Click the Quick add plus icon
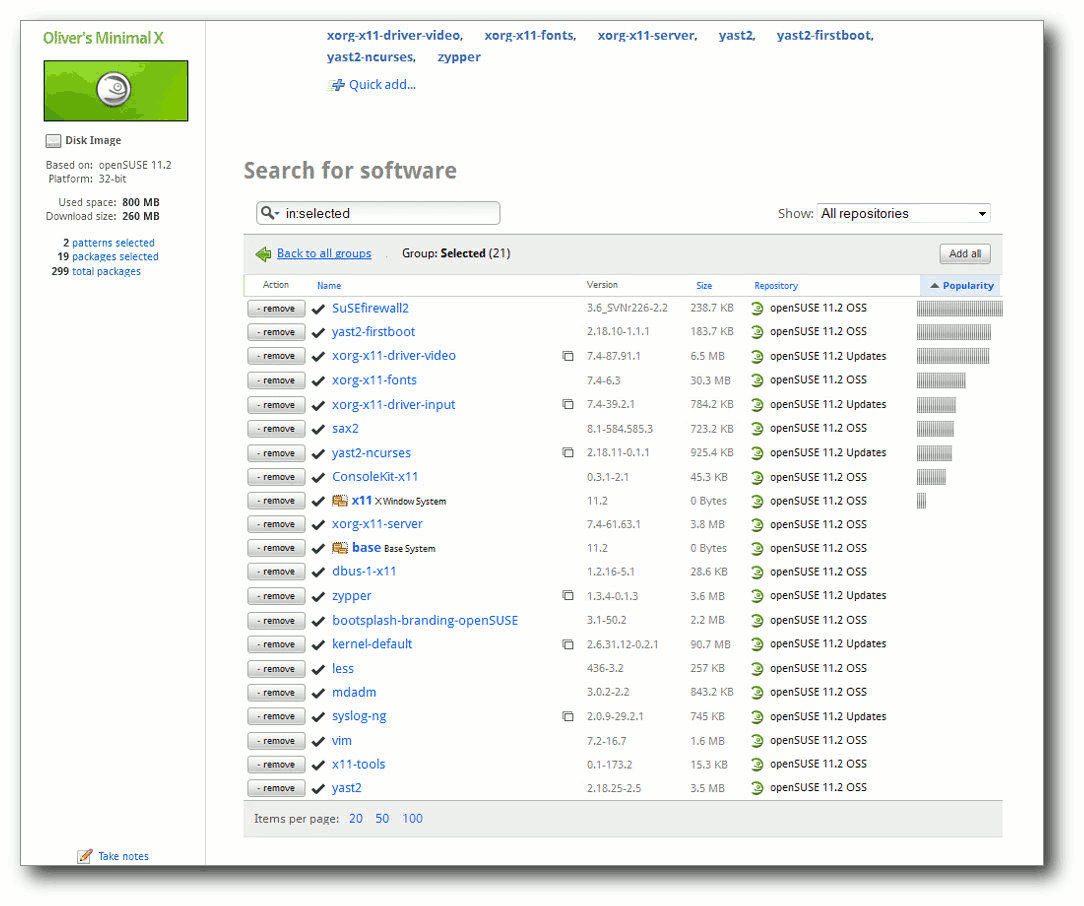Viewport: 1084px width, 906px height. (x=337, y=85)
